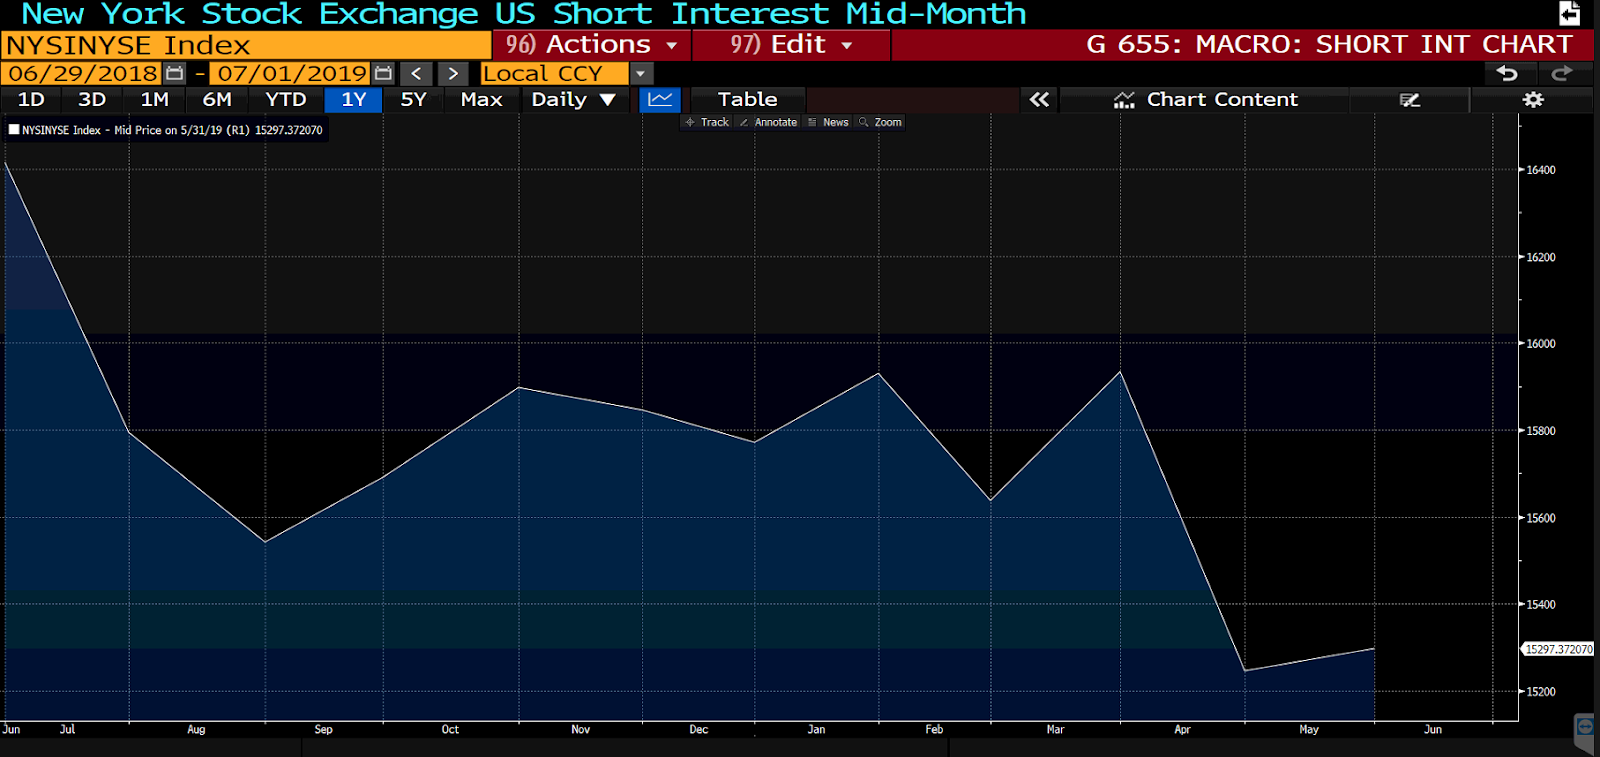The width and height of the screenshot is (1600, 757).
Task: Switch to Table view
Action: (747, 99)
